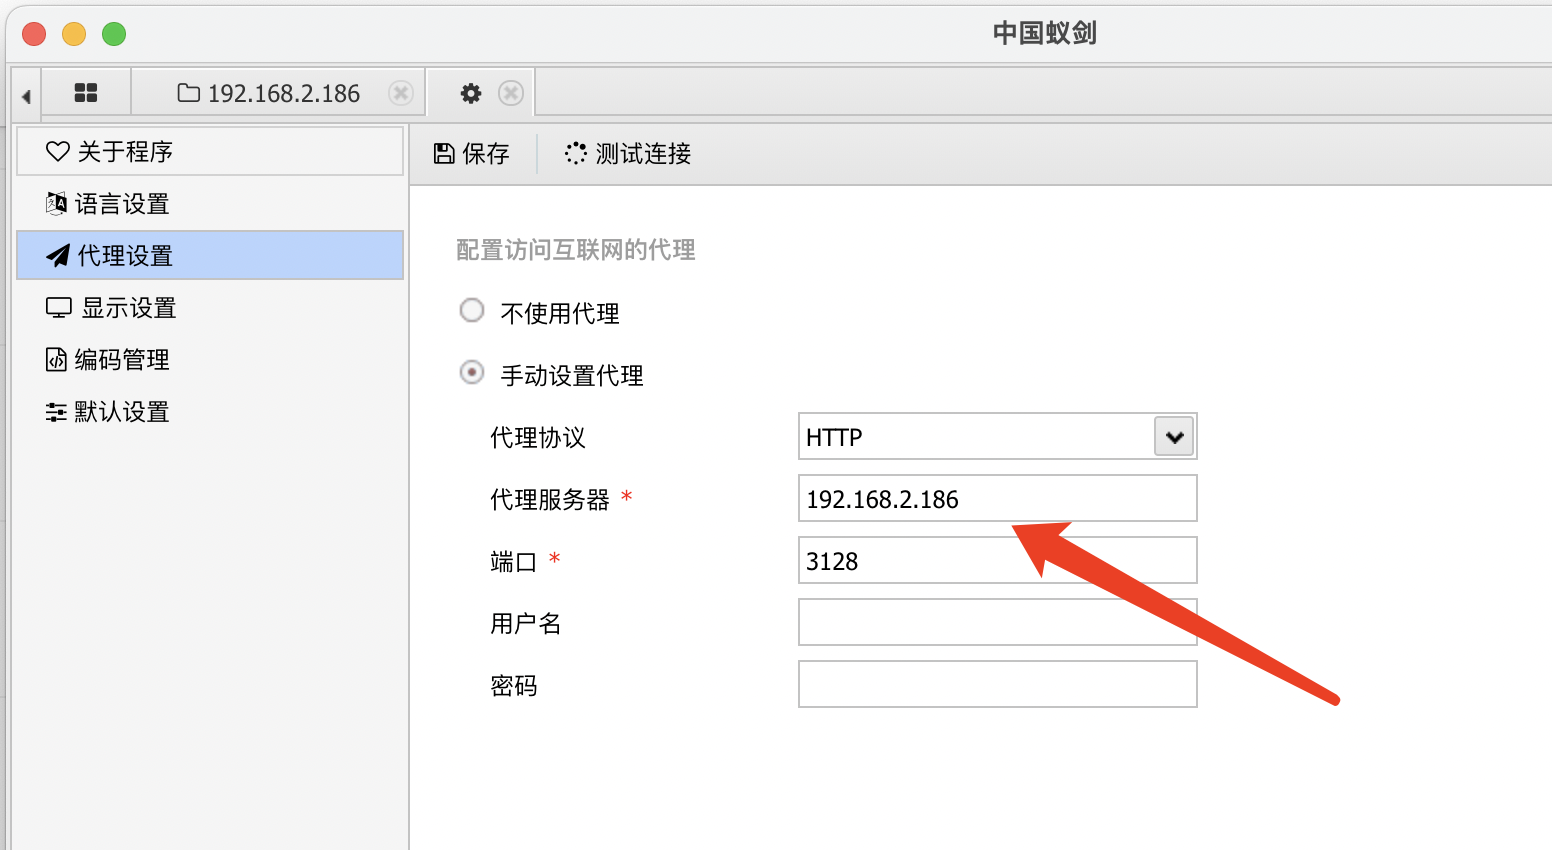Click the left arrow tab scroll icon
This screenshot has height=850, width=1552.
point(26,96)
